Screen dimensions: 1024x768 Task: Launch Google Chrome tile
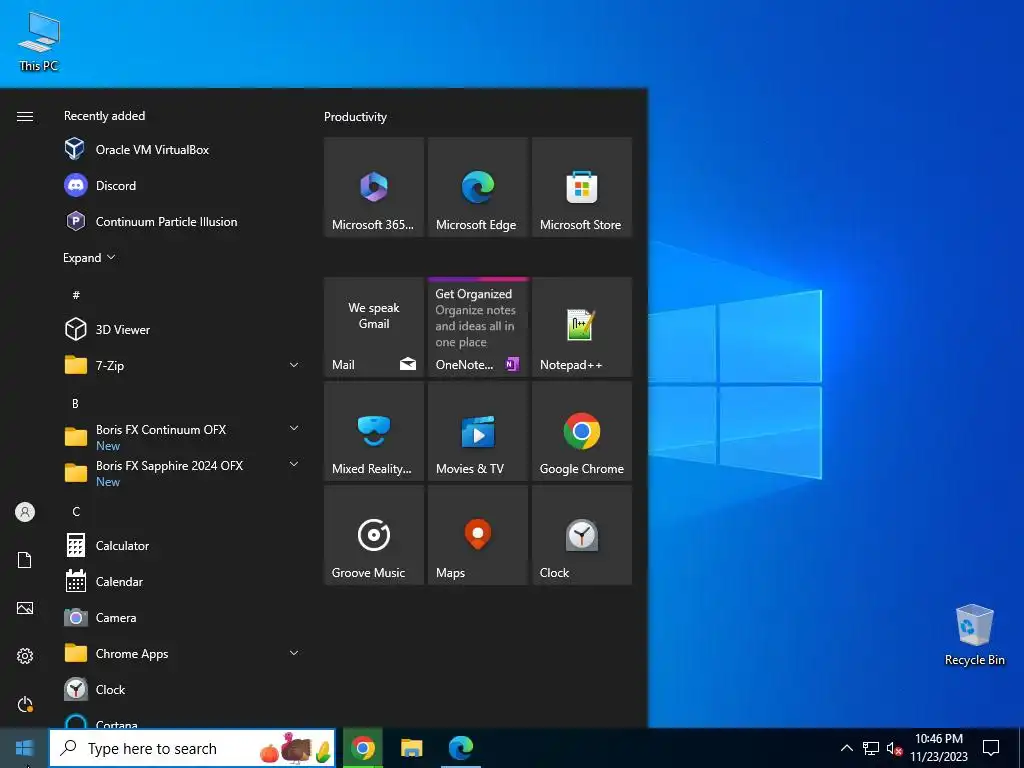click(582, 431)
